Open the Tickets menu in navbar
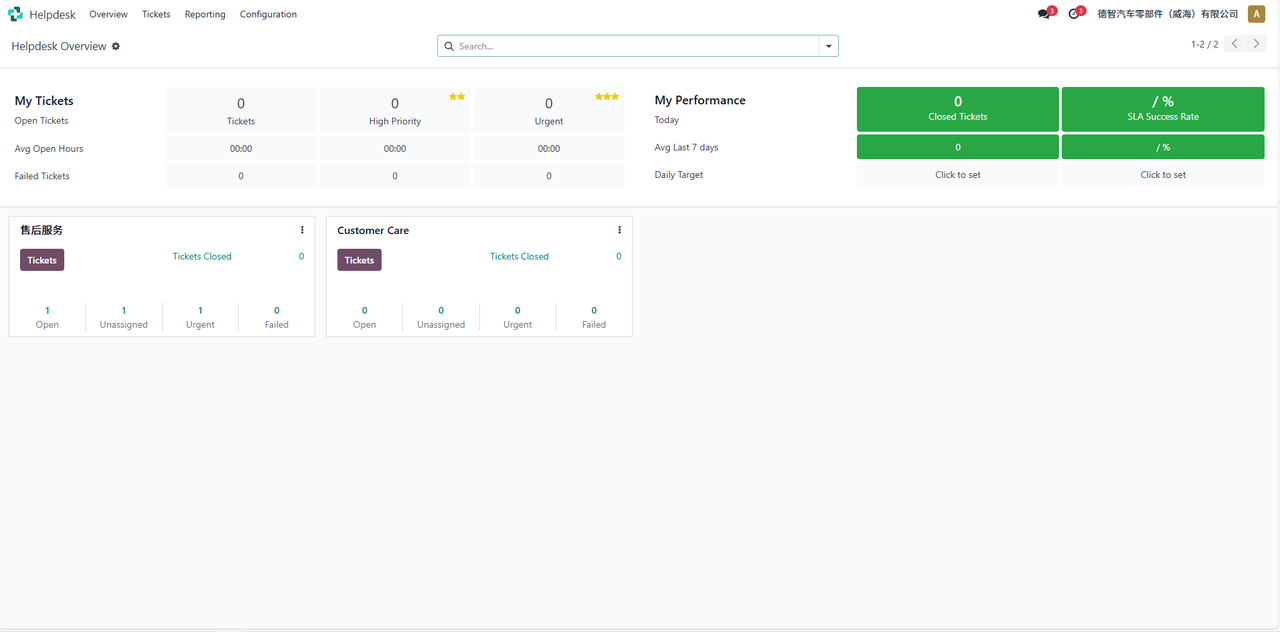The width and height of the screenshot is (1280, 632). coord(156,14)
